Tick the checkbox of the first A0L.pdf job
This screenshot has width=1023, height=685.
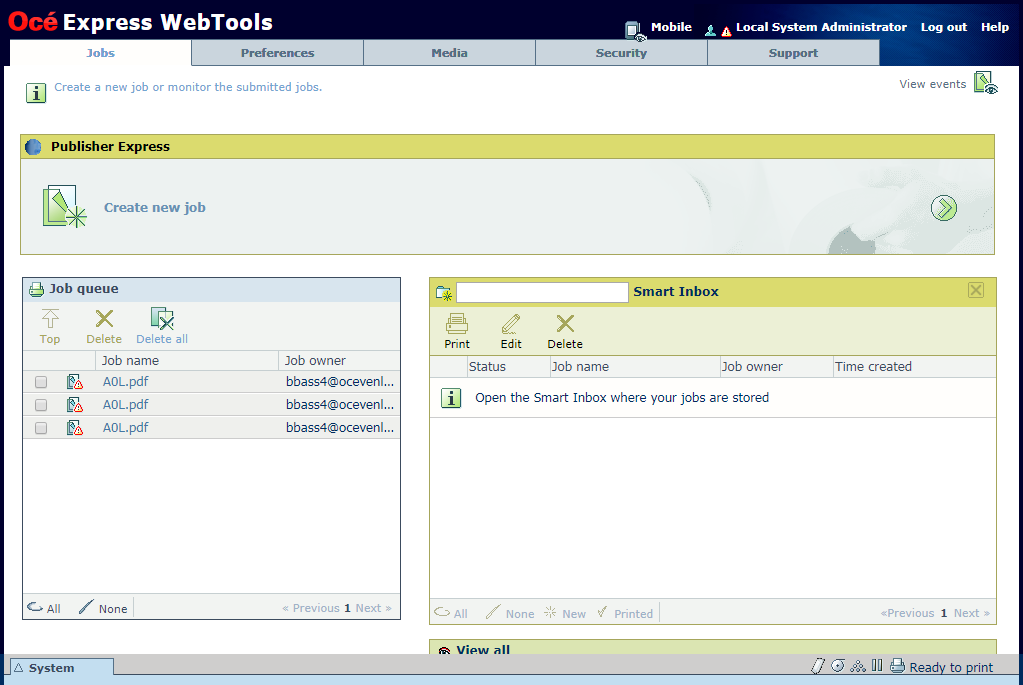[41, 382]
